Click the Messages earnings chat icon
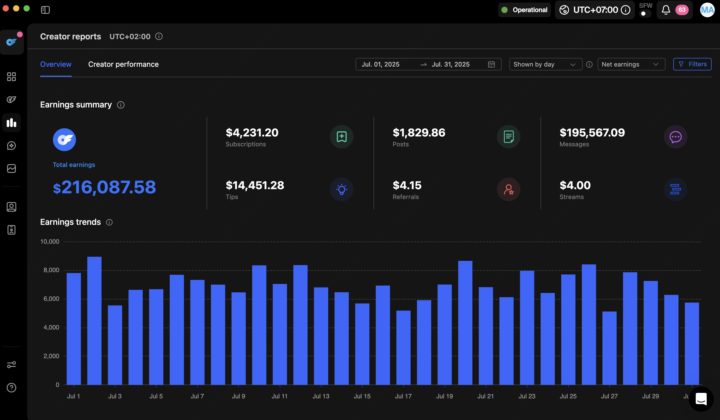Viewport: 720px width, 420px height. 675,137
